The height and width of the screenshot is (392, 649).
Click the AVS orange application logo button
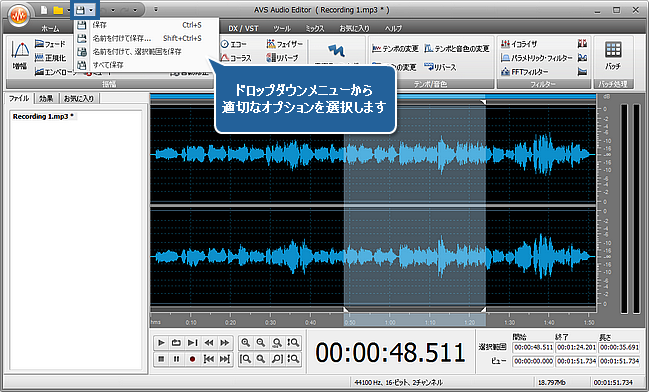pyautogui.click(x=18, y=16)
